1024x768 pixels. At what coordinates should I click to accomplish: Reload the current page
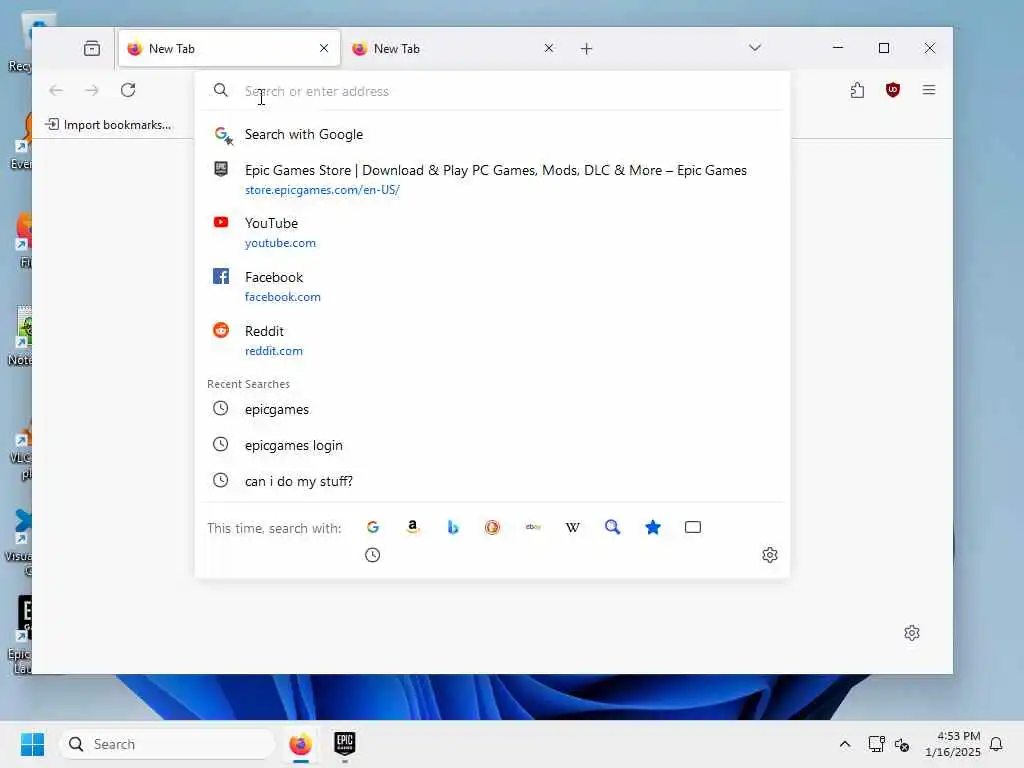128,90
